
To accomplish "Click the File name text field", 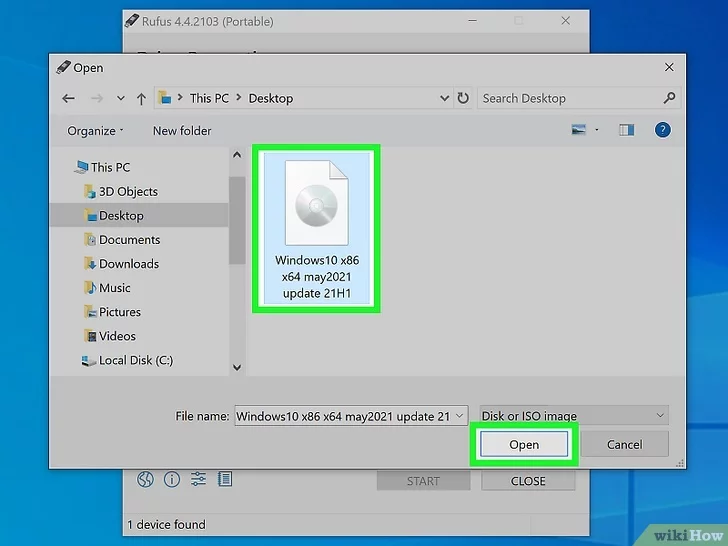I will pos(344,416).
